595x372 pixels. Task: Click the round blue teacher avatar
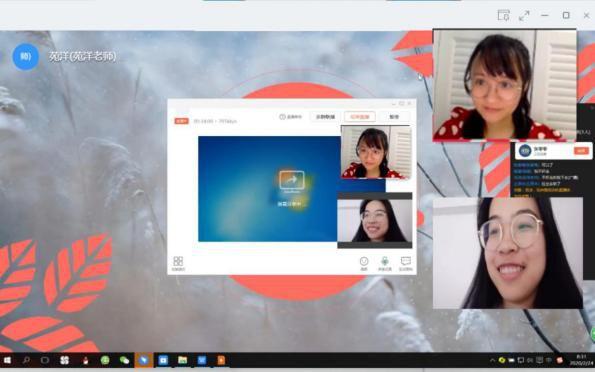pos(26,57)
